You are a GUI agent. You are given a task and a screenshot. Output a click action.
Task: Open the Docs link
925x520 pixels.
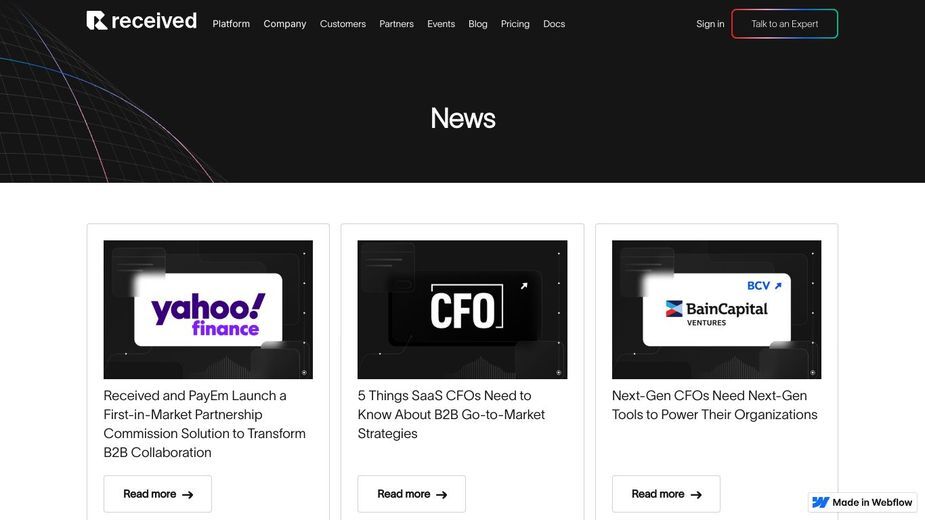click(554, 24)
